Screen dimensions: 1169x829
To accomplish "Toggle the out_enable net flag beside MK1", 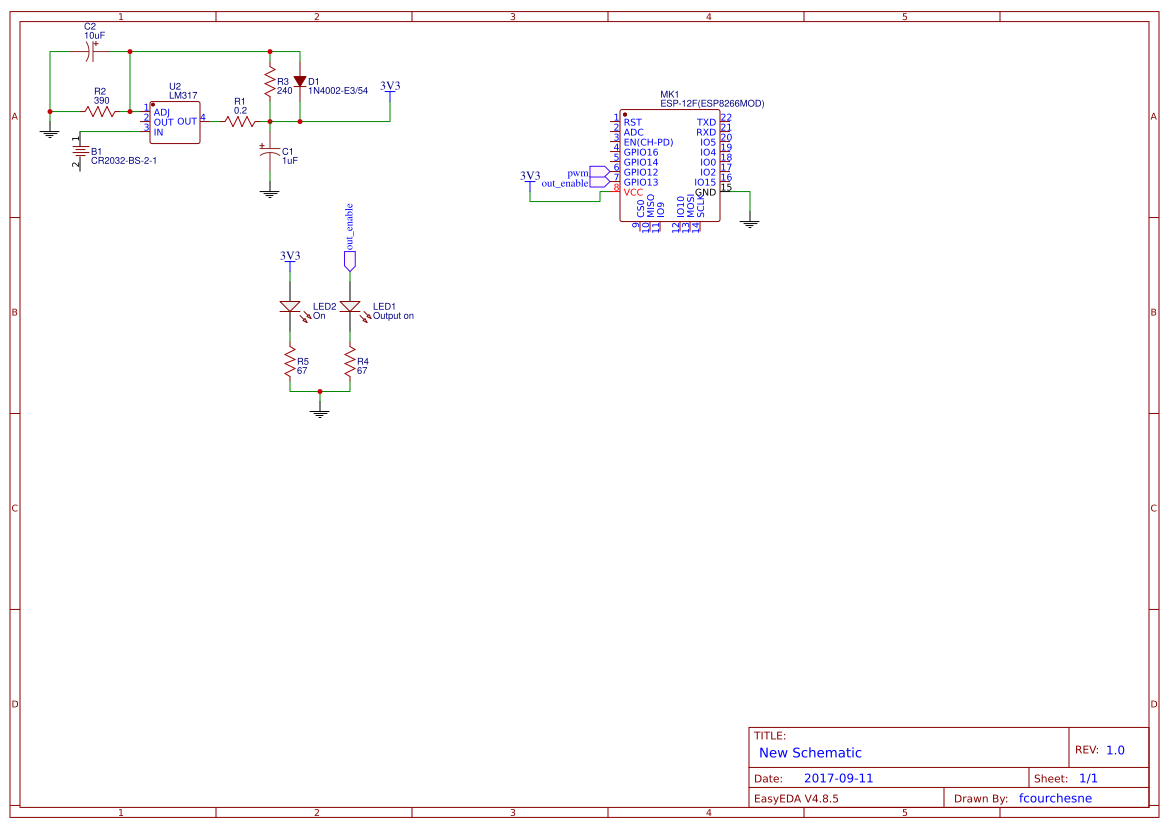I will pos(598,181).
